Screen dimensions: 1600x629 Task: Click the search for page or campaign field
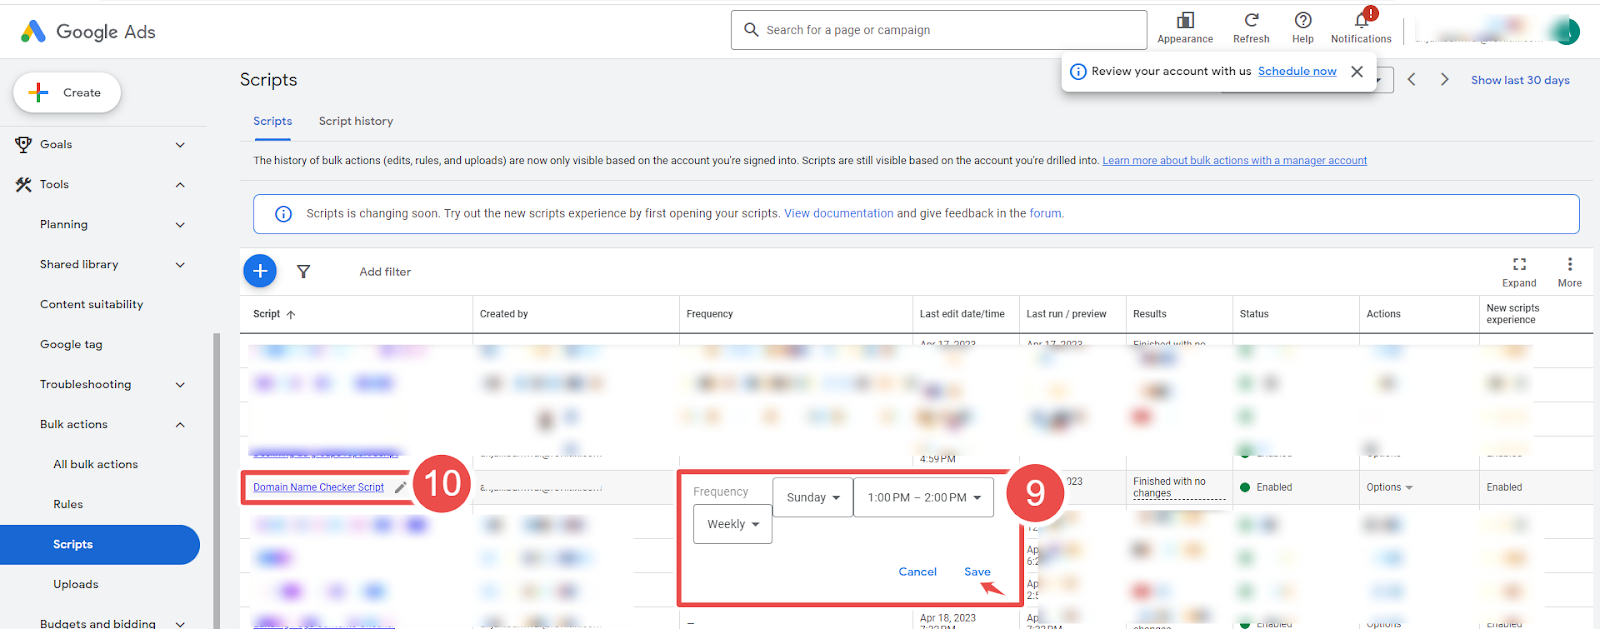(939, 30)
